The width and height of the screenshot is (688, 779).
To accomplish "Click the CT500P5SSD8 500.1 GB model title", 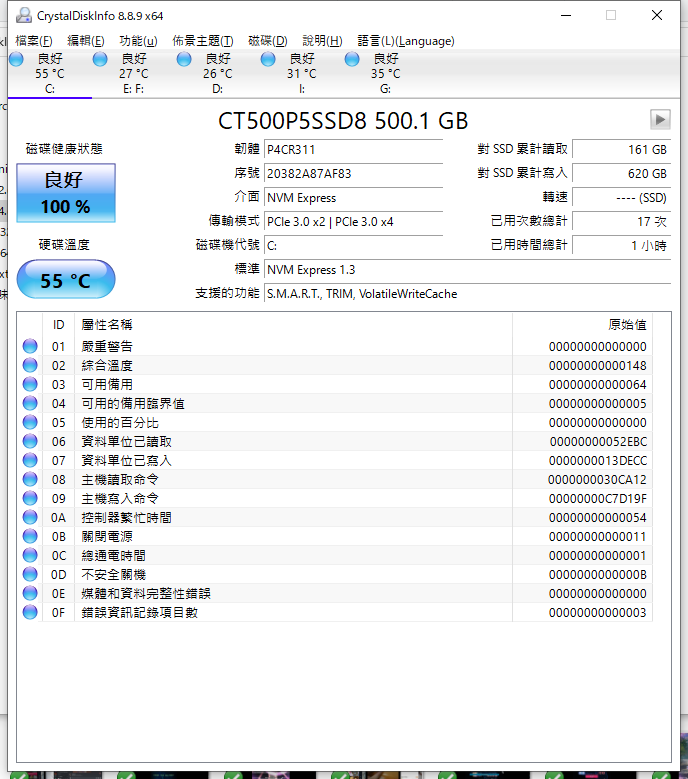I will click(x=343, y=121).
